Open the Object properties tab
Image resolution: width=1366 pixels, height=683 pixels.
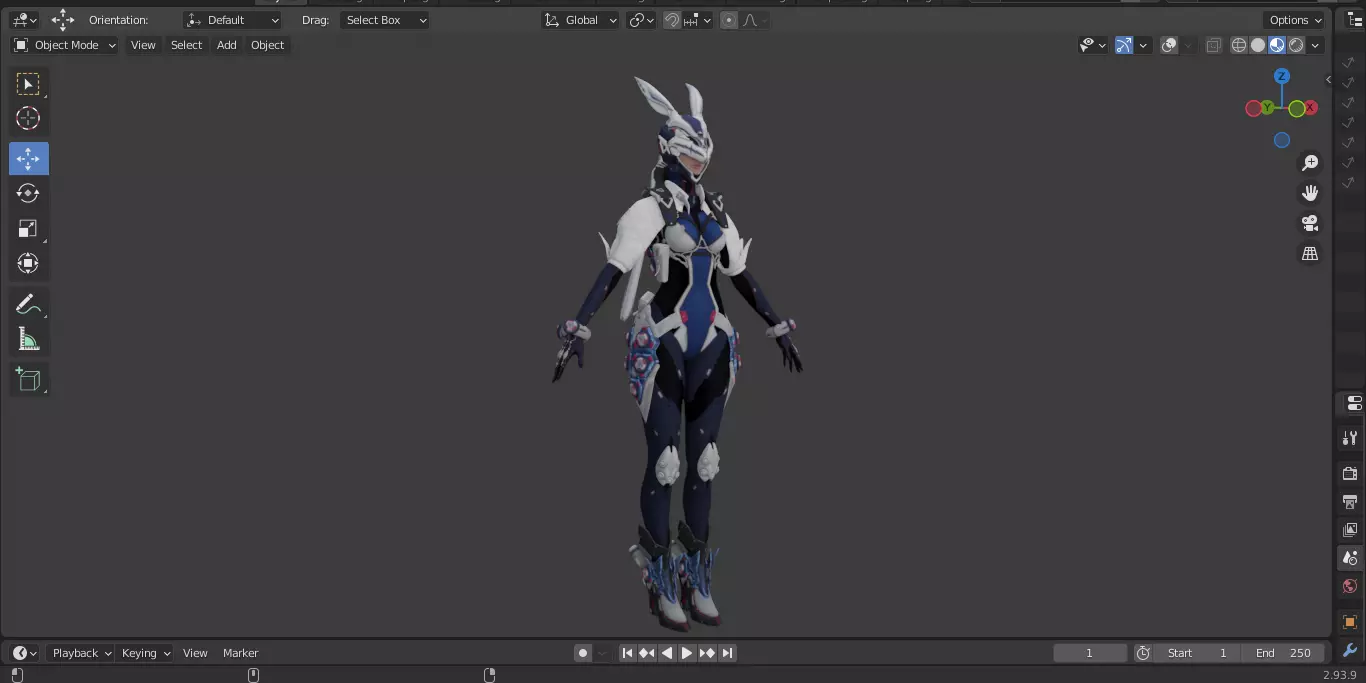pos(1350,622)
